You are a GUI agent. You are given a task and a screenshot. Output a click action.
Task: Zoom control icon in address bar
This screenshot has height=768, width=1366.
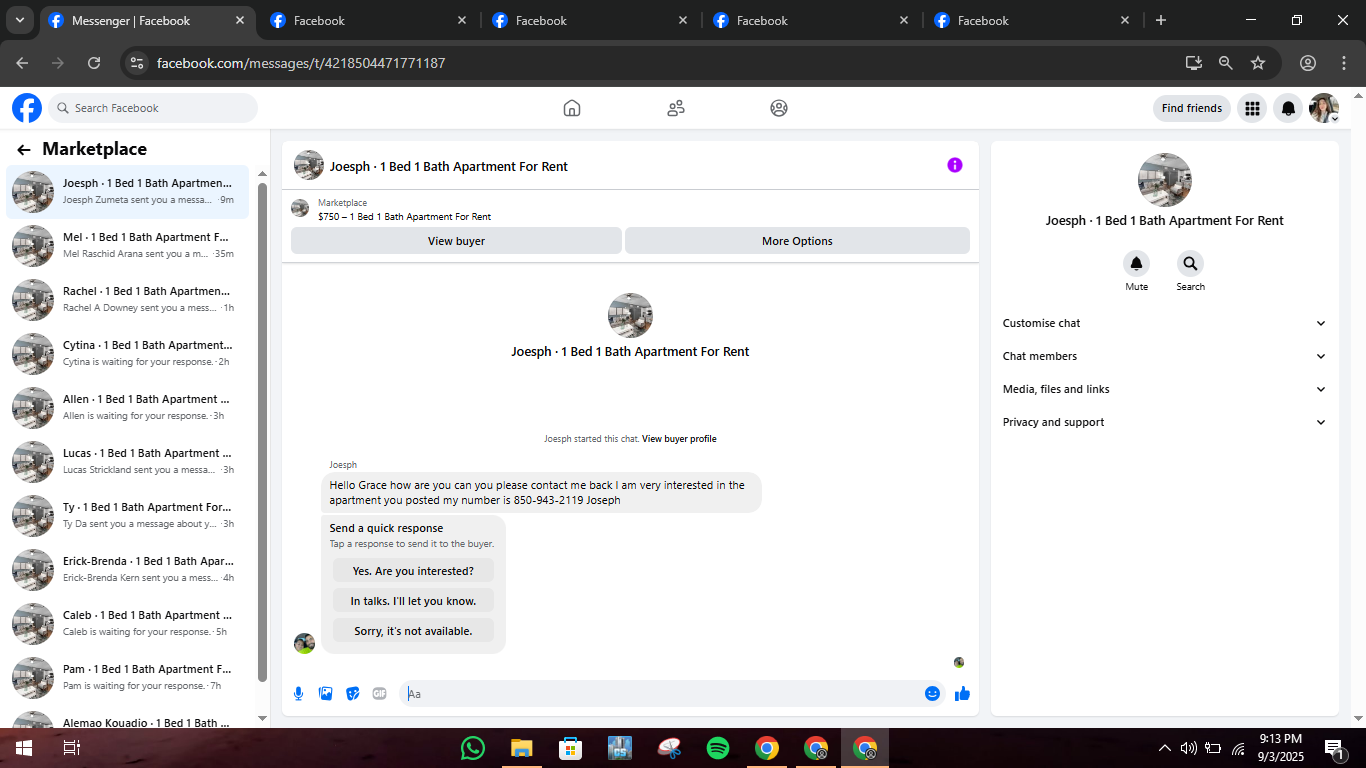1226,63
